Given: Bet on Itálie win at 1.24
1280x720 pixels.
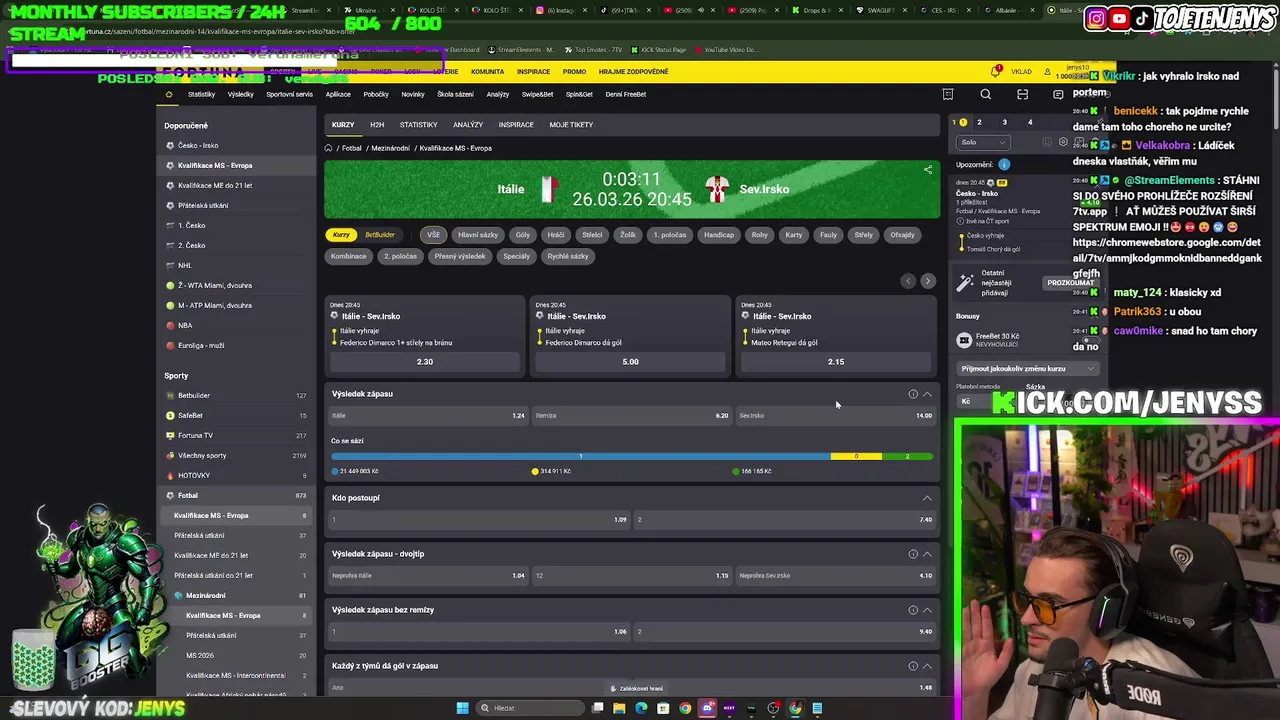Looking at the screenshot, I should click(x=428, y=415).
